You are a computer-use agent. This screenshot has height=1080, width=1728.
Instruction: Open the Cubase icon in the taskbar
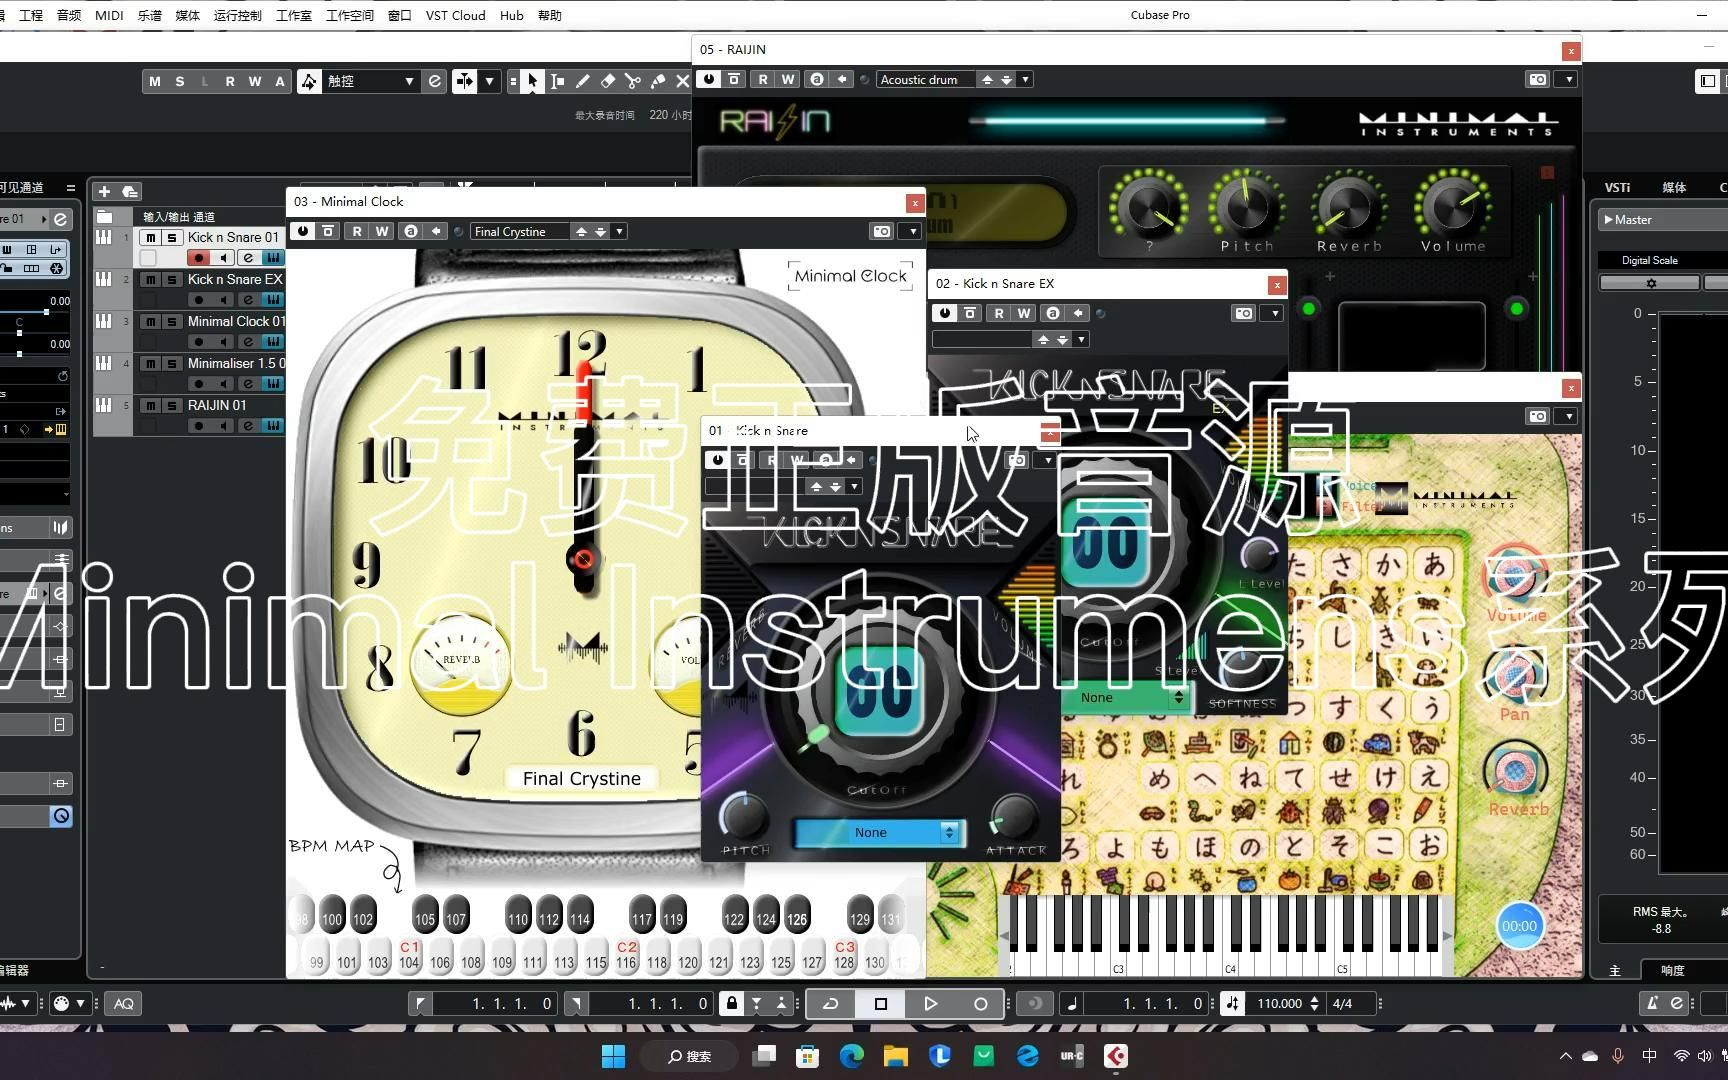(1116, 1056)
